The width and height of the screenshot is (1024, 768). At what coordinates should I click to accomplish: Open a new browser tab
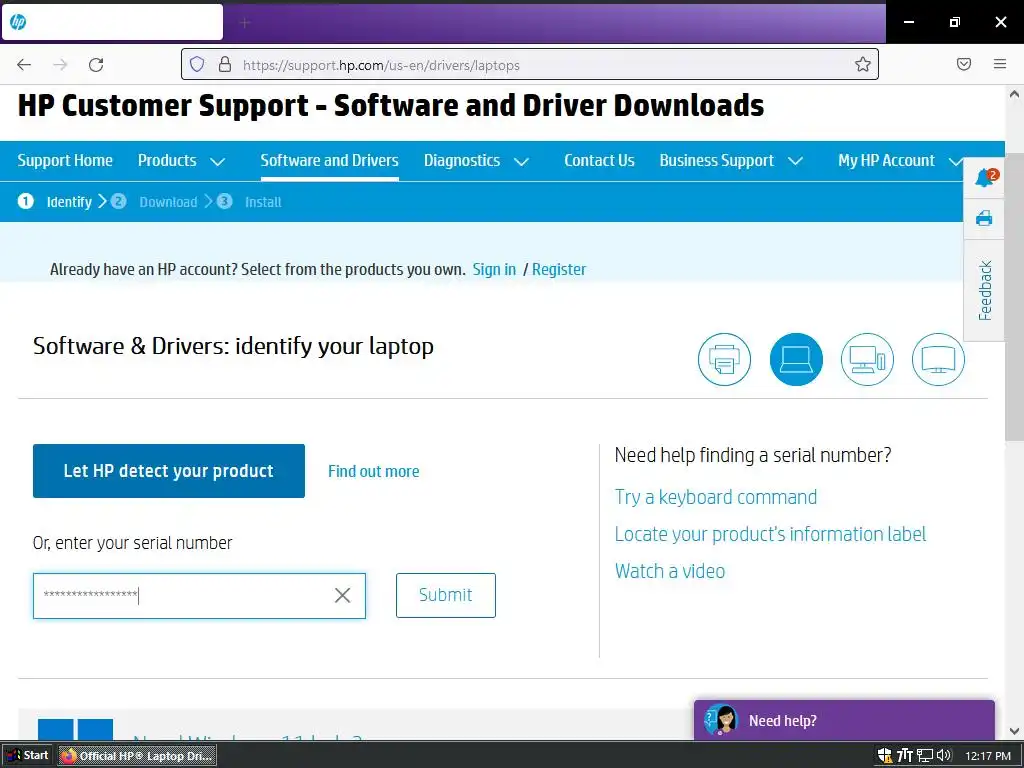pyautogui.click(x=245, y=23)
